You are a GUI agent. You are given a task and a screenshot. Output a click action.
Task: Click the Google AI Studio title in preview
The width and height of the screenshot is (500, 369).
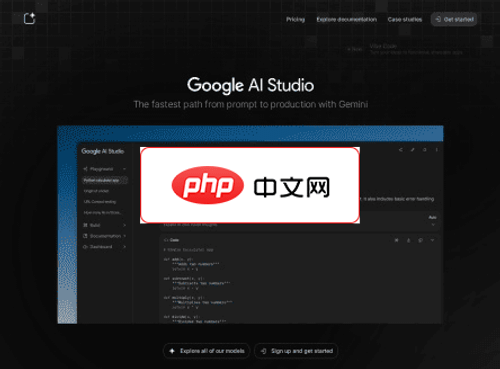point(103,151)
